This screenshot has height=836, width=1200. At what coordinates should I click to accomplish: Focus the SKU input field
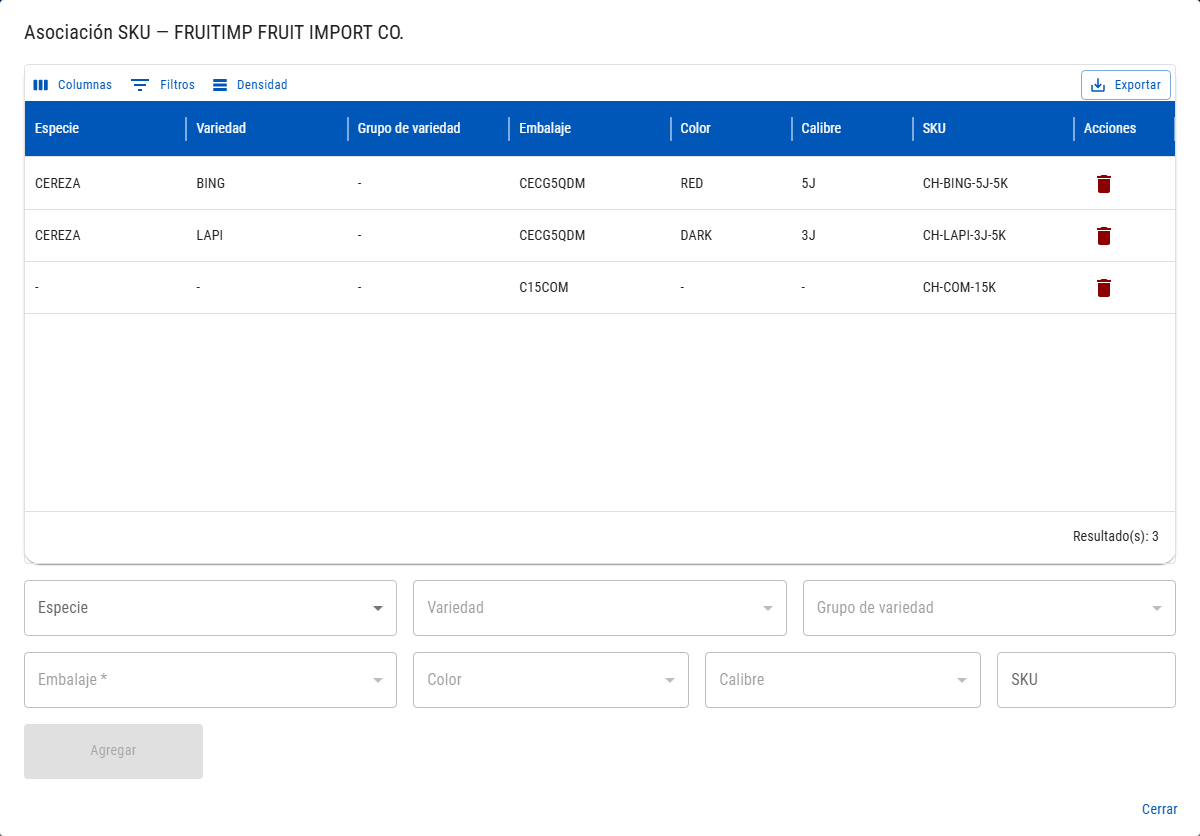pos(1086,680)
